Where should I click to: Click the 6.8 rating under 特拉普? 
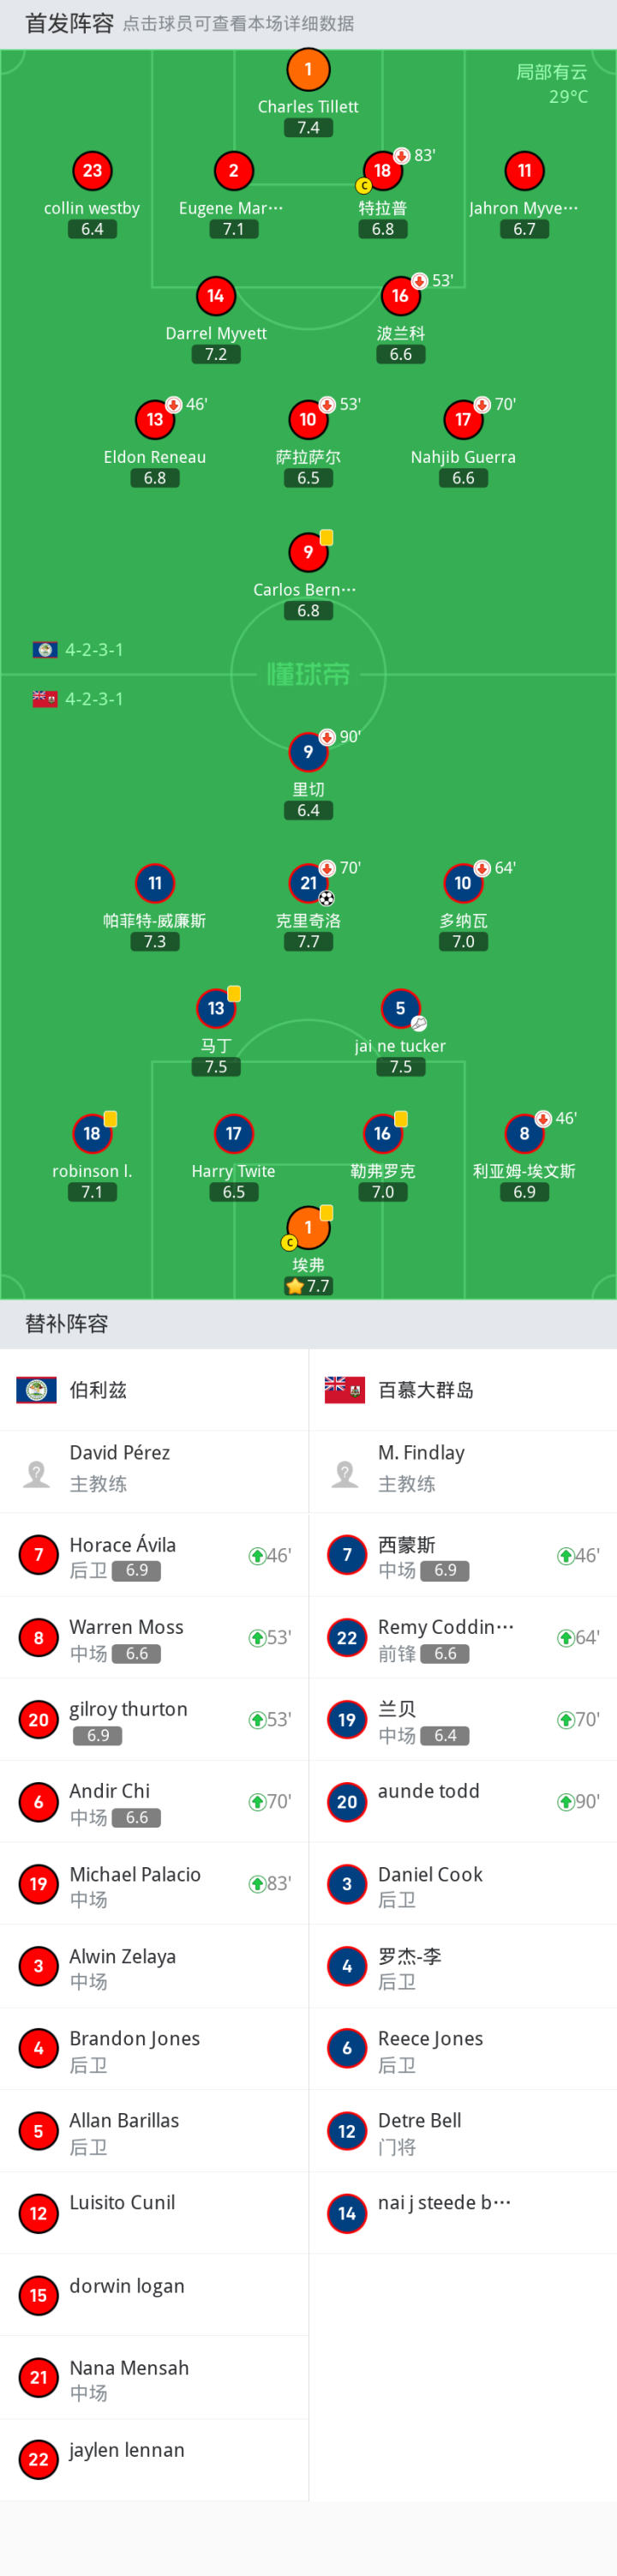click(x=383, y=229)
